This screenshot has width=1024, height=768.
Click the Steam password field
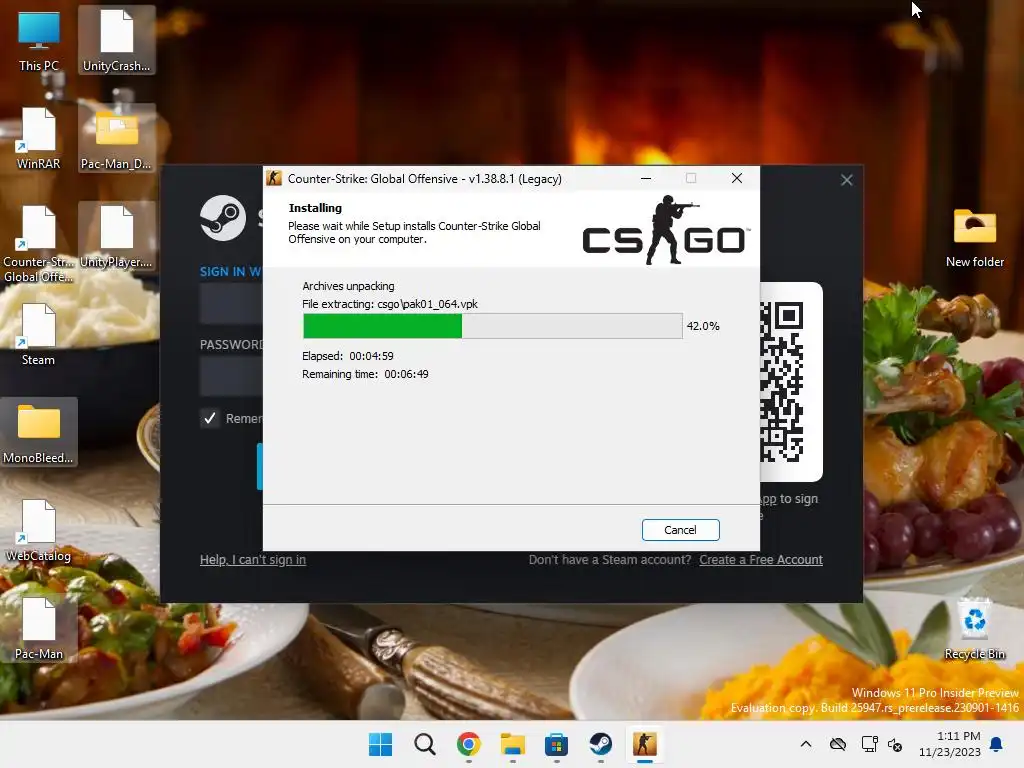(x=232, y=376)
